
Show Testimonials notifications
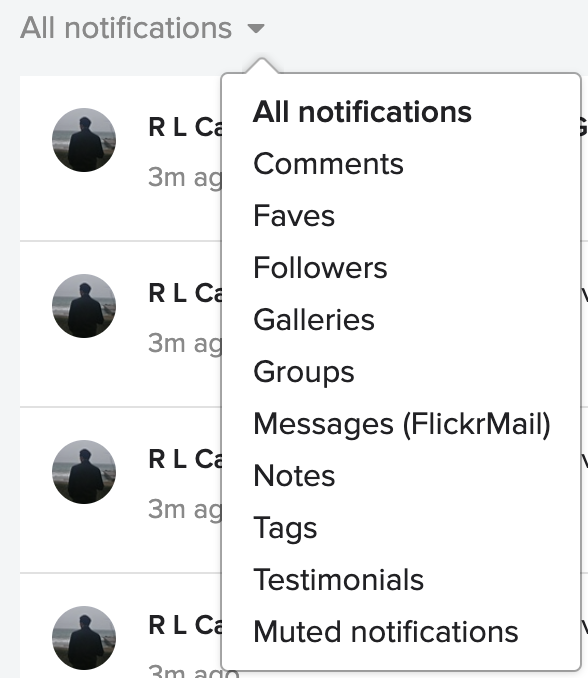coord(338,579)
